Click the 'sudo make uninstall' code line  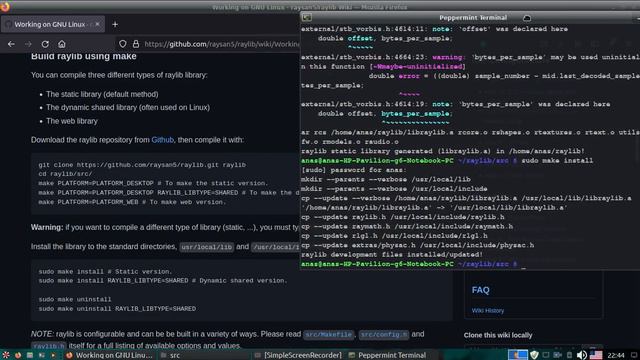pos(75,299)
